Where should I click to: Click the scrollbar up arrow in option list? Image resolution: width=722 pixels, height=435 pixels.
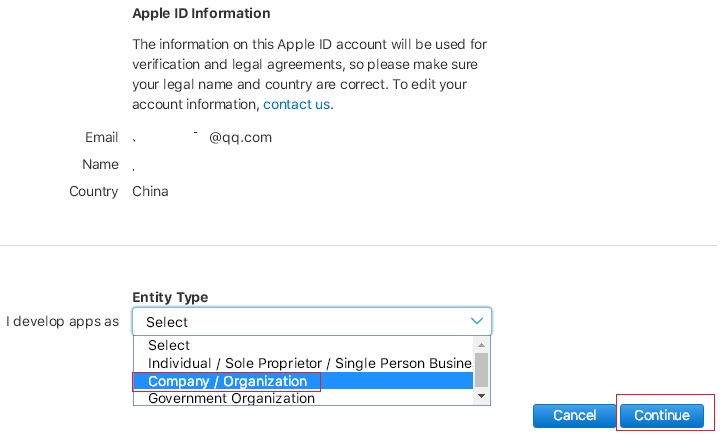(482, 345)
